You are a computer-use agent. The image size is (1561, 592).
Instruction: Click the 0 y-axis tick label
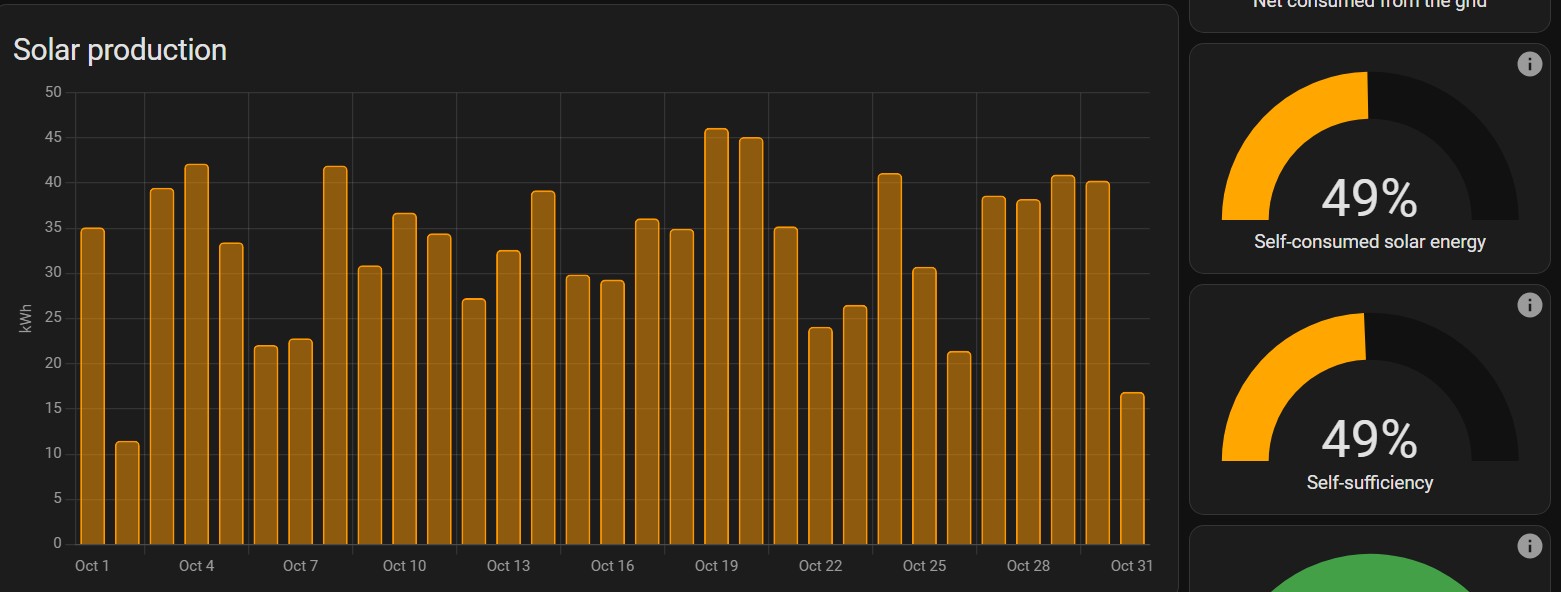click(x=58, y=544)
